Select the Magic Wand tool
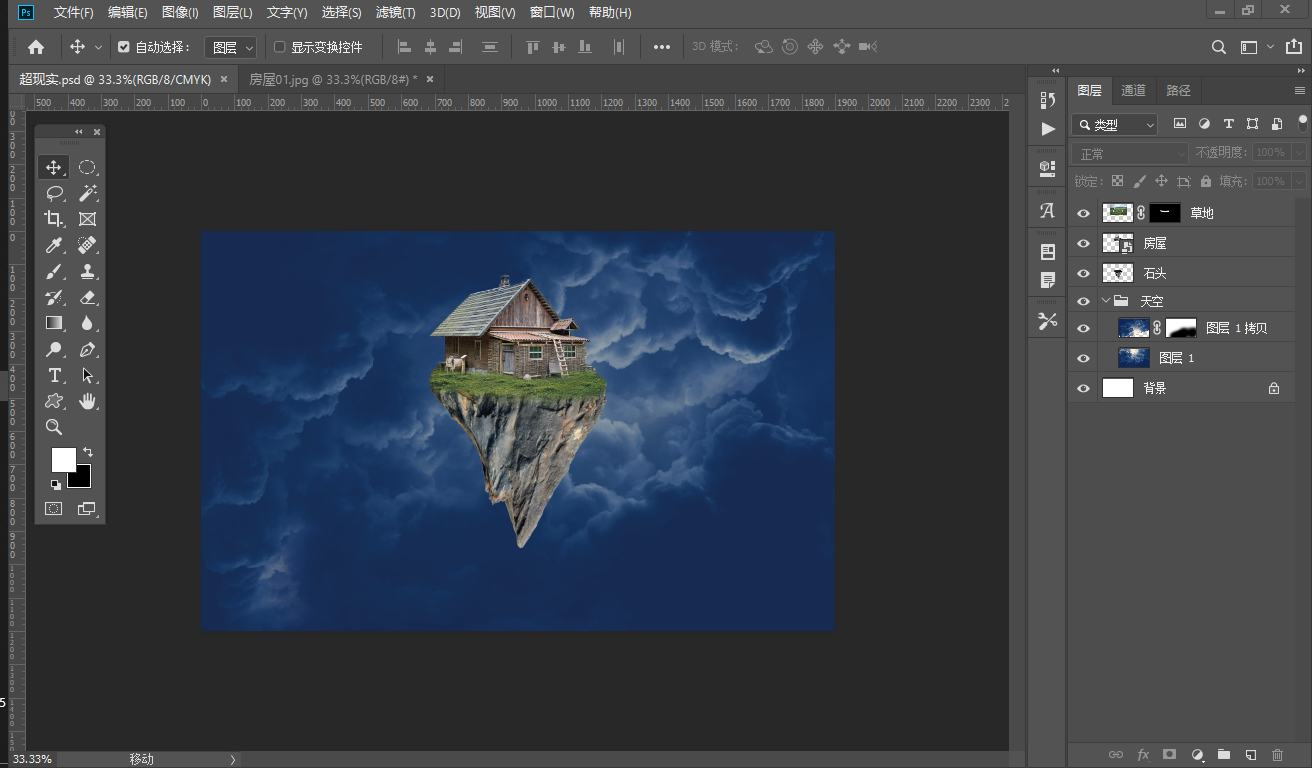Viewport: 1312px width, 768px height. click(88, 193)
